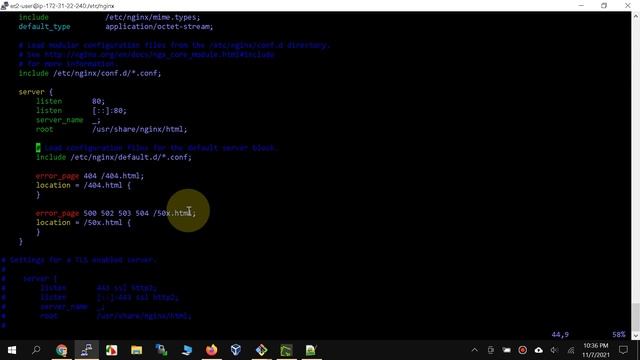
Task: Click '/etc/nginx/mime.types;' text
Action: click(x=153, y=17)
